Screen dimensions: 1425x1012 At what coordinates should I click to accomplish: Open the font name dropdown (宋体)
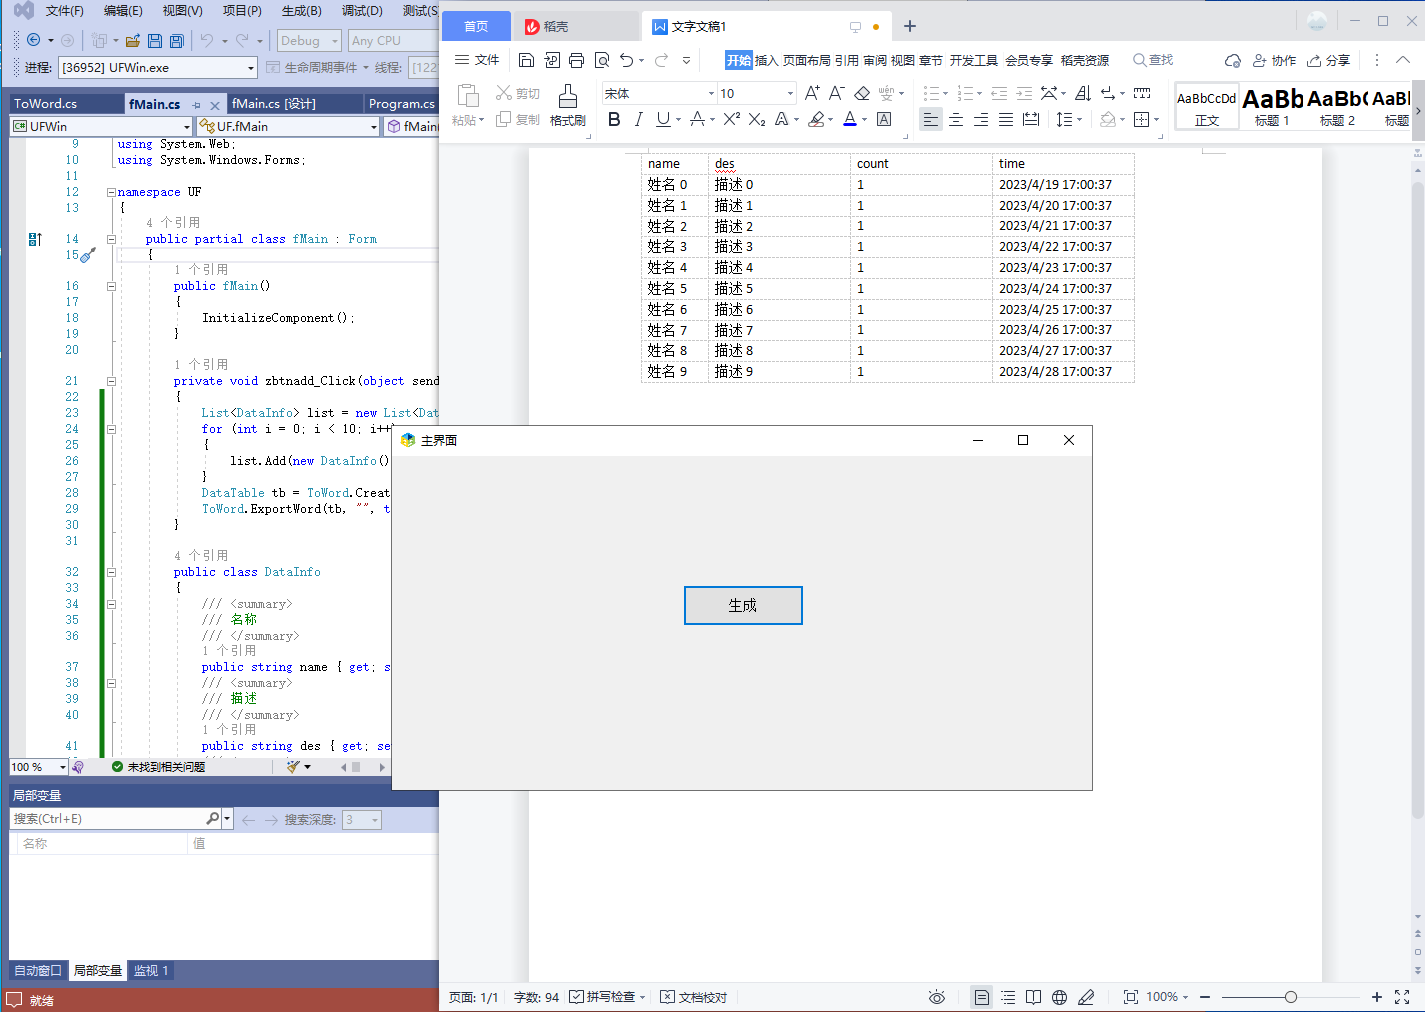click(711, 93)
